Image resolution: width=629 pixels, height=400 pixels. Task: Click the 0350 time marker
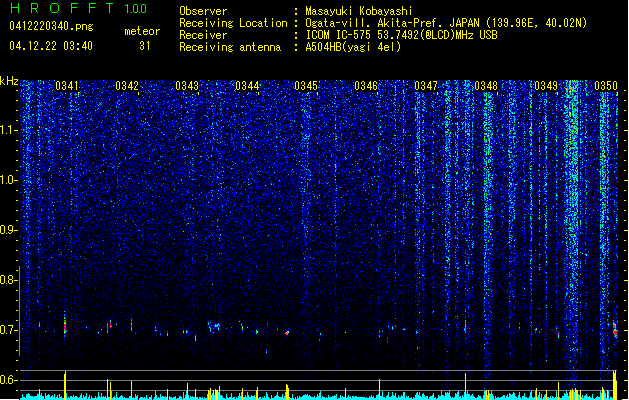click(606, 86)
